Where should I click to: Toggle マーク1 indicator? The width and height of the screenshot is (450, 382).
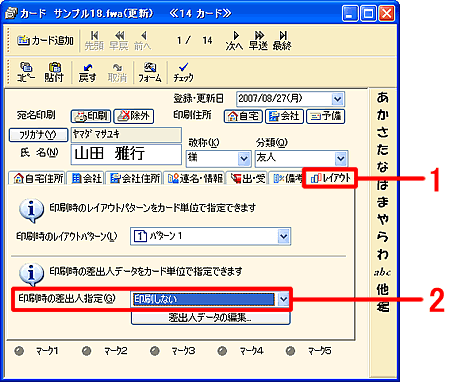19,351
